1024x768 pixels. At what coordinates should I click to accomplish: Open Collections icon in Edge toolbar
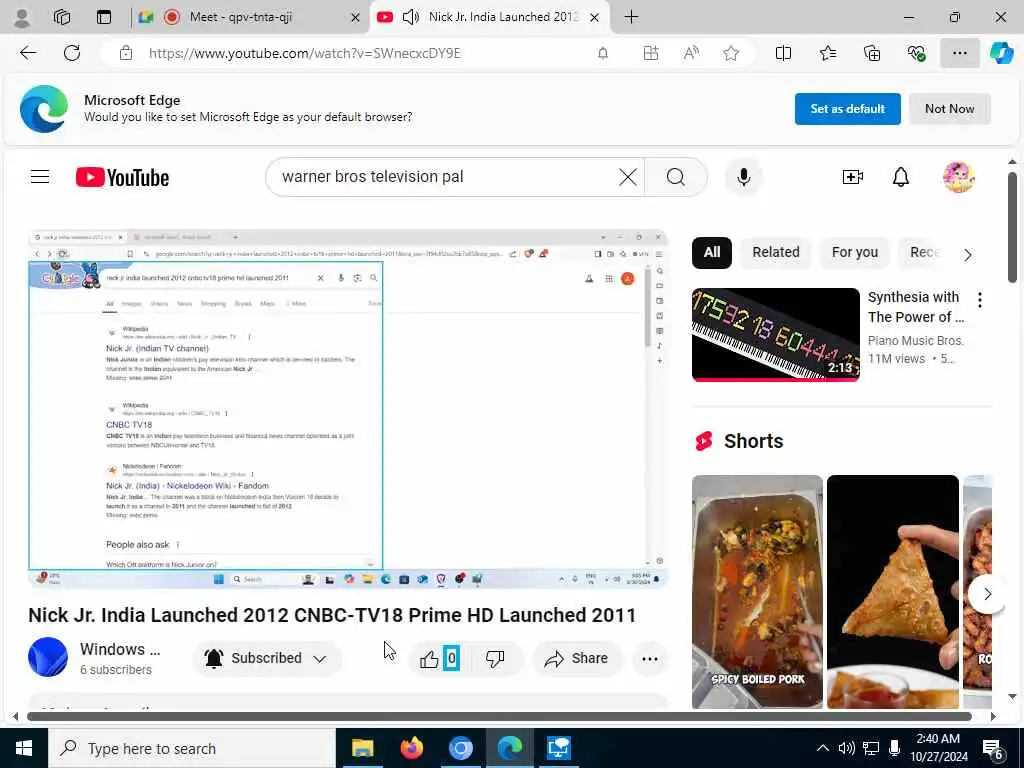pos(872,53)
